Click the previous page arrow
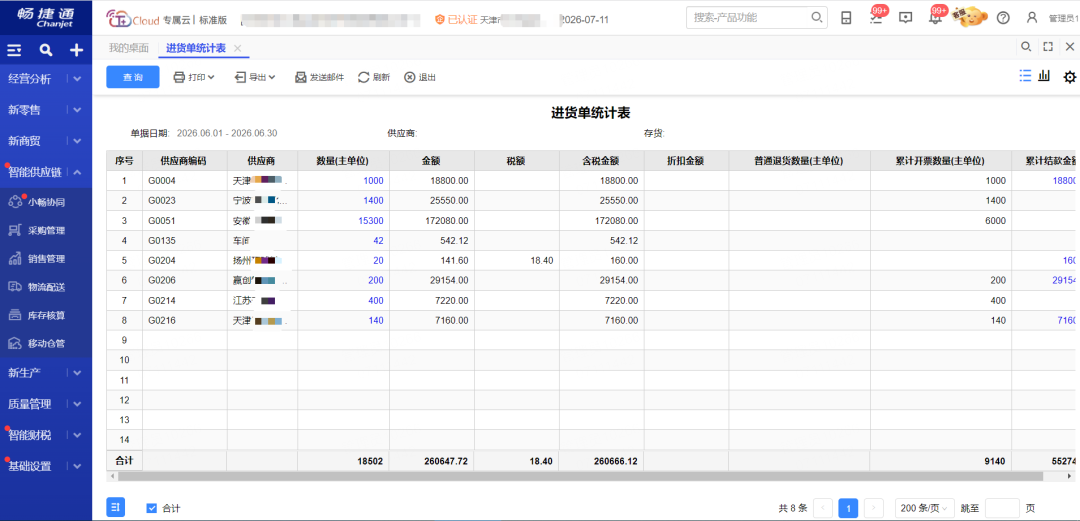 point(823,508)
